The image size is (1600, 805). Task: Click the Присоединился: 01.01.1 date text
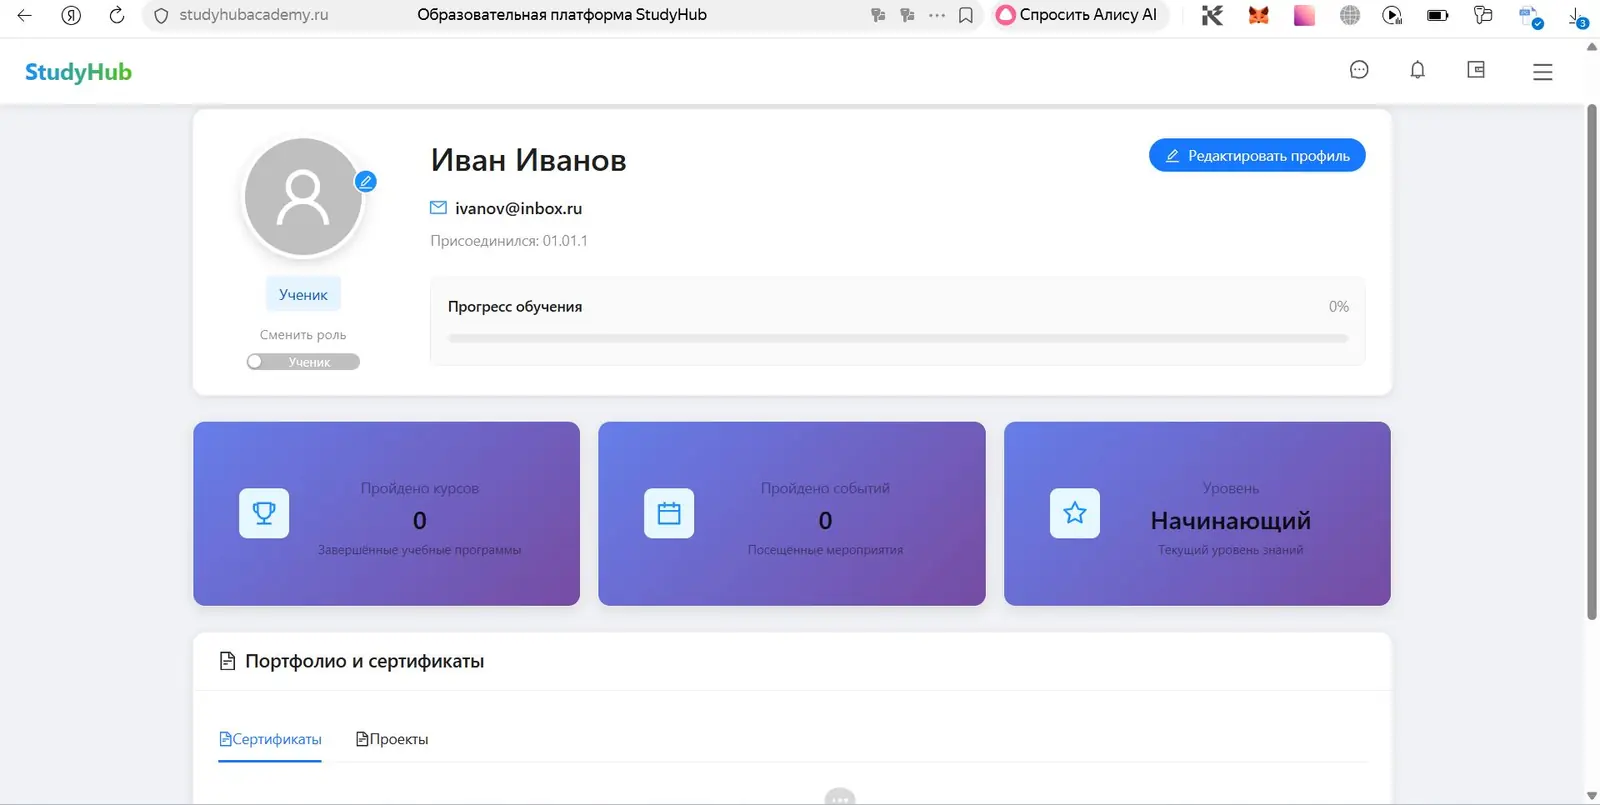tap(509, 241)
